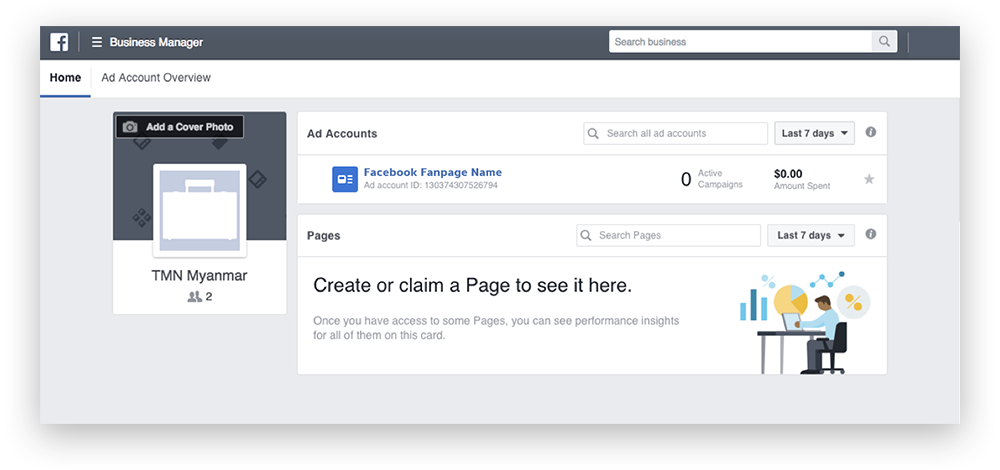
Task: Click the Ad account ID text
Action: point(430,186)
